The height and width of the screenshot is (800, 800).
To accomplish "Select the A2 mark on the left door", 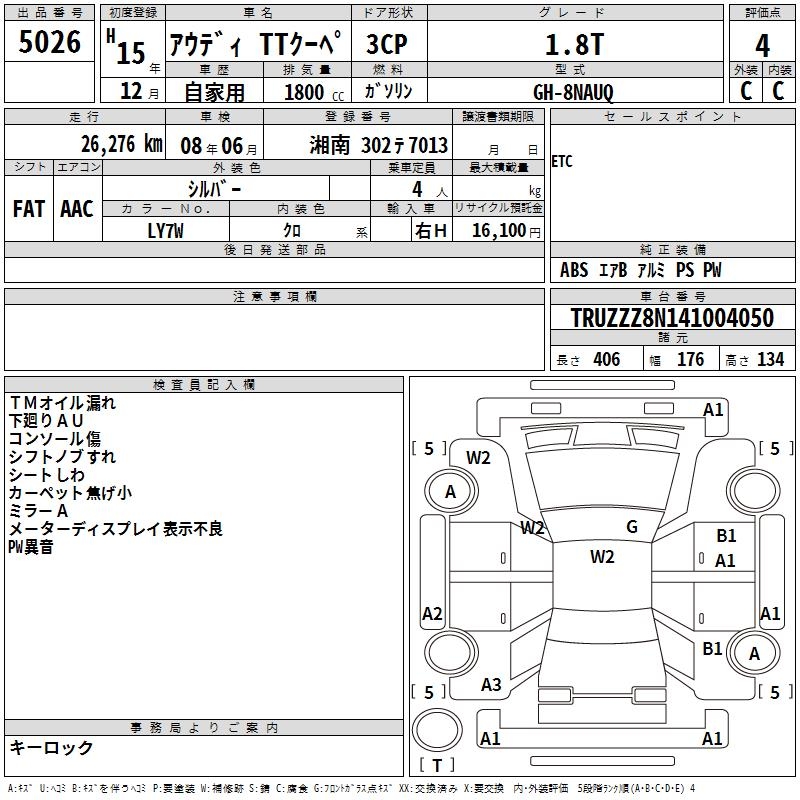I will tap(432, 614).
